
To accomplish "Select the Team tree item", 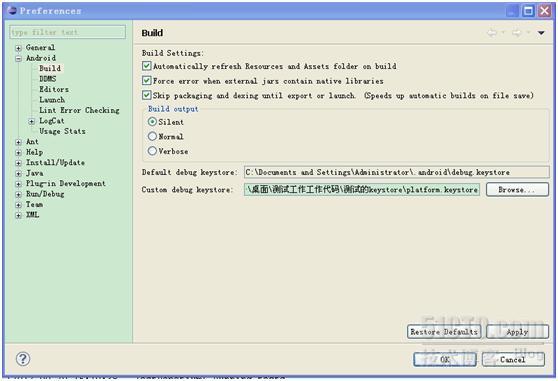I will pos(34,205).
